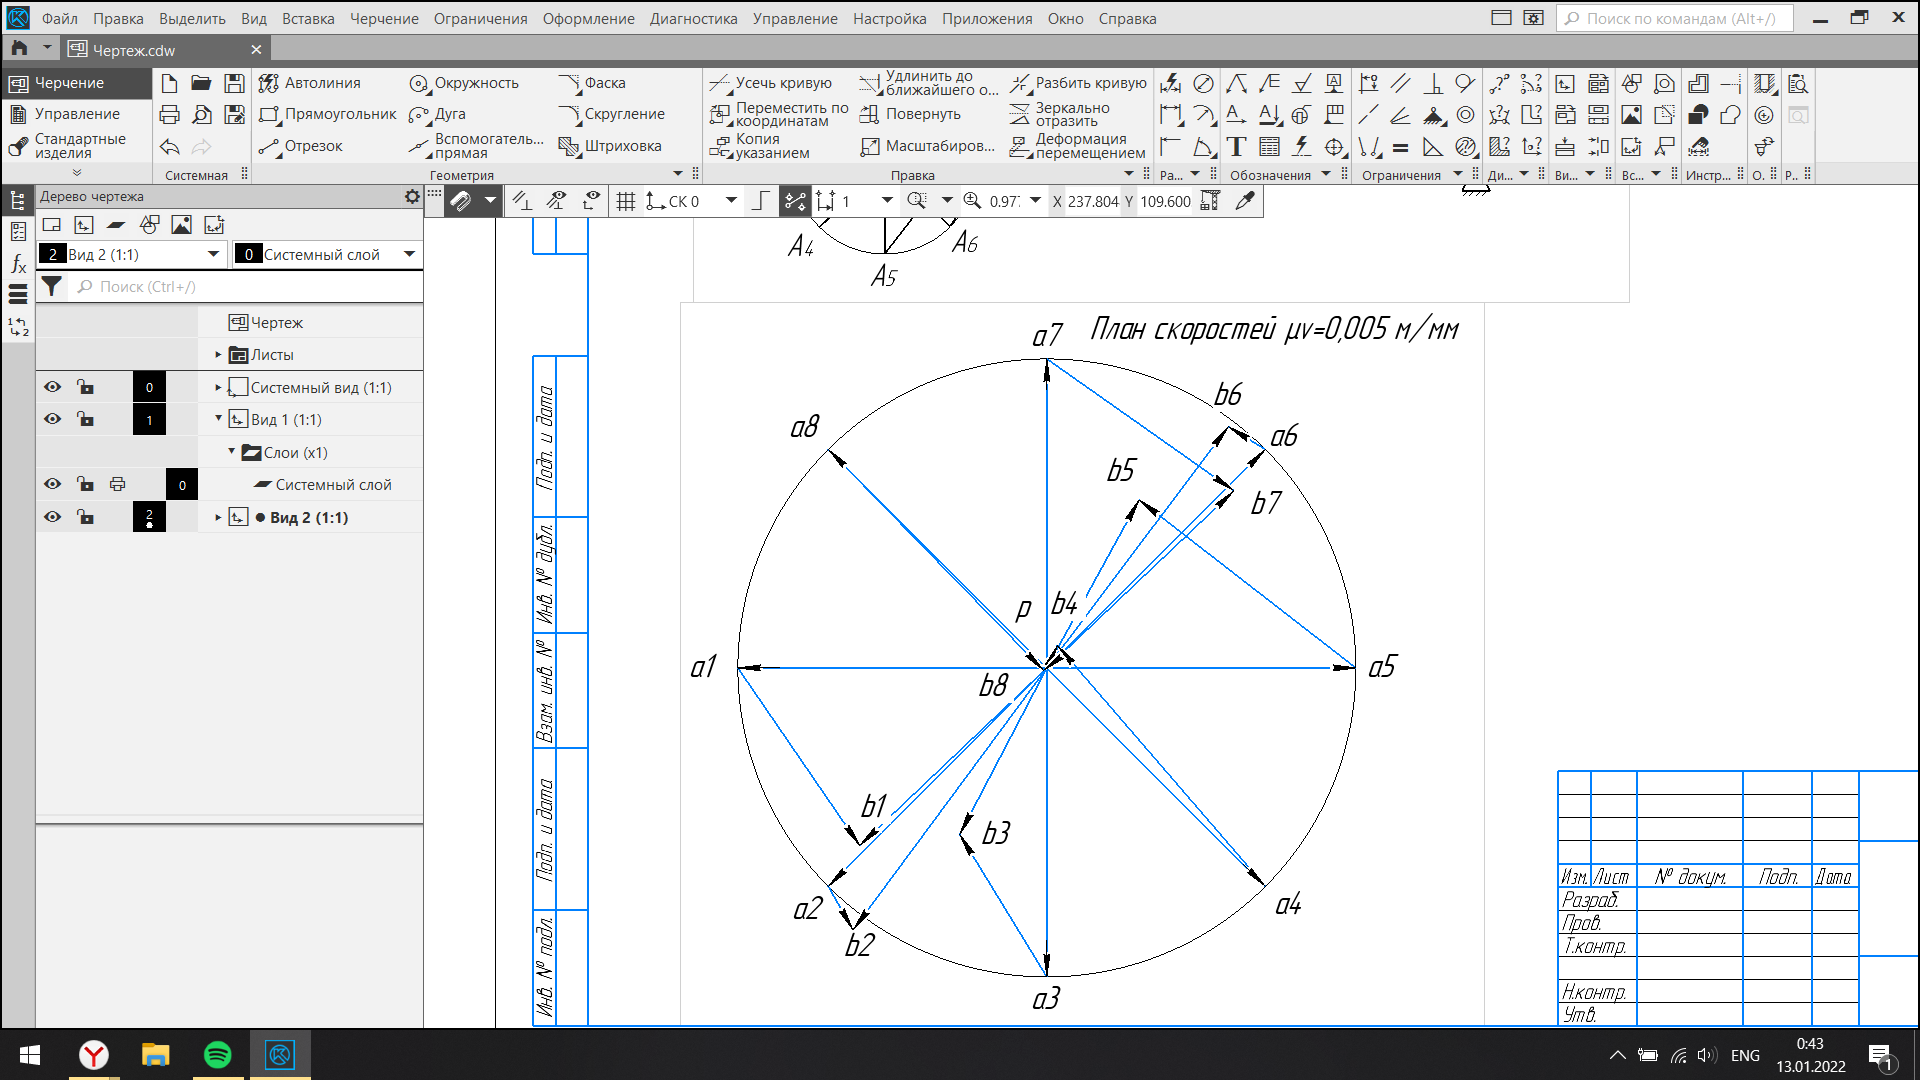Expand the Системный вид (1:1) node
Viewport: 1920px width, 1080px height.
pyautogui.click(x=218, y=387)
